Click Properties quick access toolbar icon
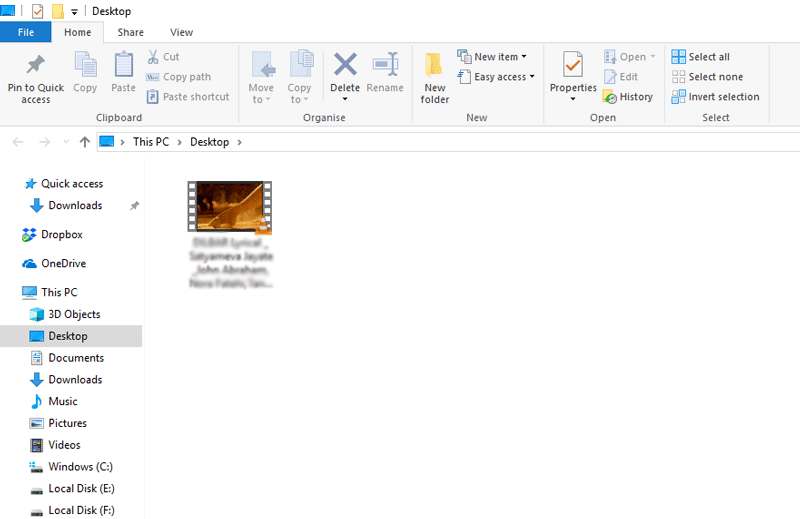Image resolution: width=800 pixels, height=519 pixels. (37, 11)
